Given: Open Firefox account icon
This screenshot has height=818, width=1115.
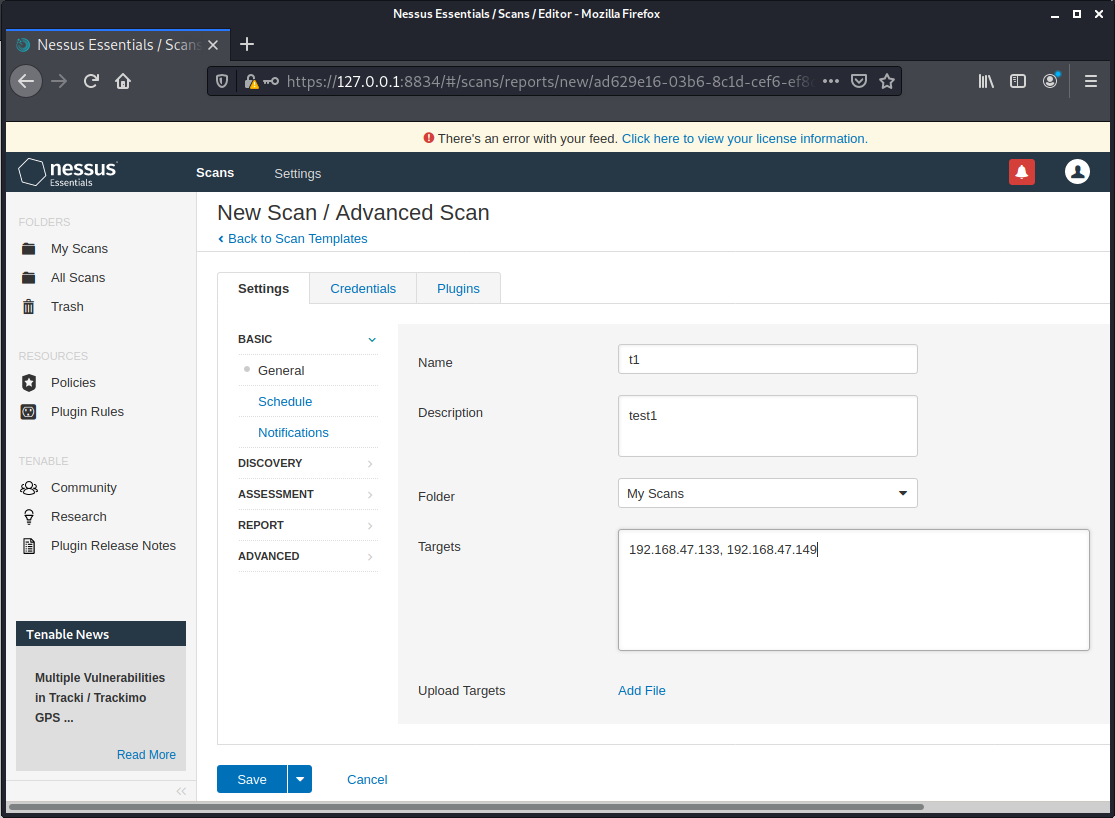Looking at the screenshot, I should (x=1050, y=81).
